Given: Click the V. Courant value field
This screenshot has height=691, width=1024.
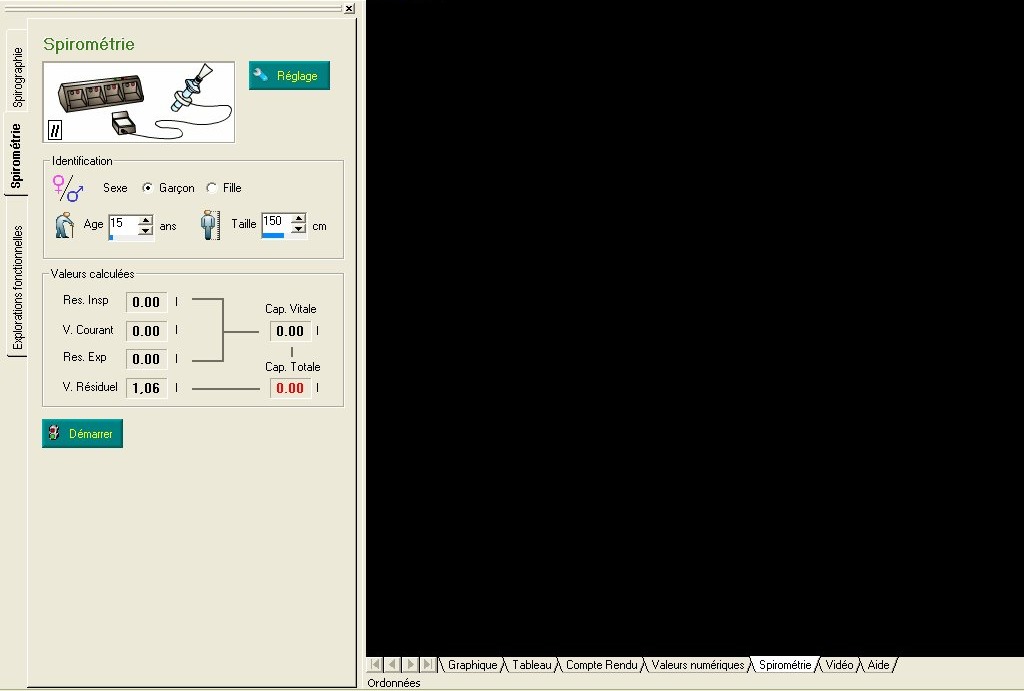Looking at the screenshot, I should 146,331.
